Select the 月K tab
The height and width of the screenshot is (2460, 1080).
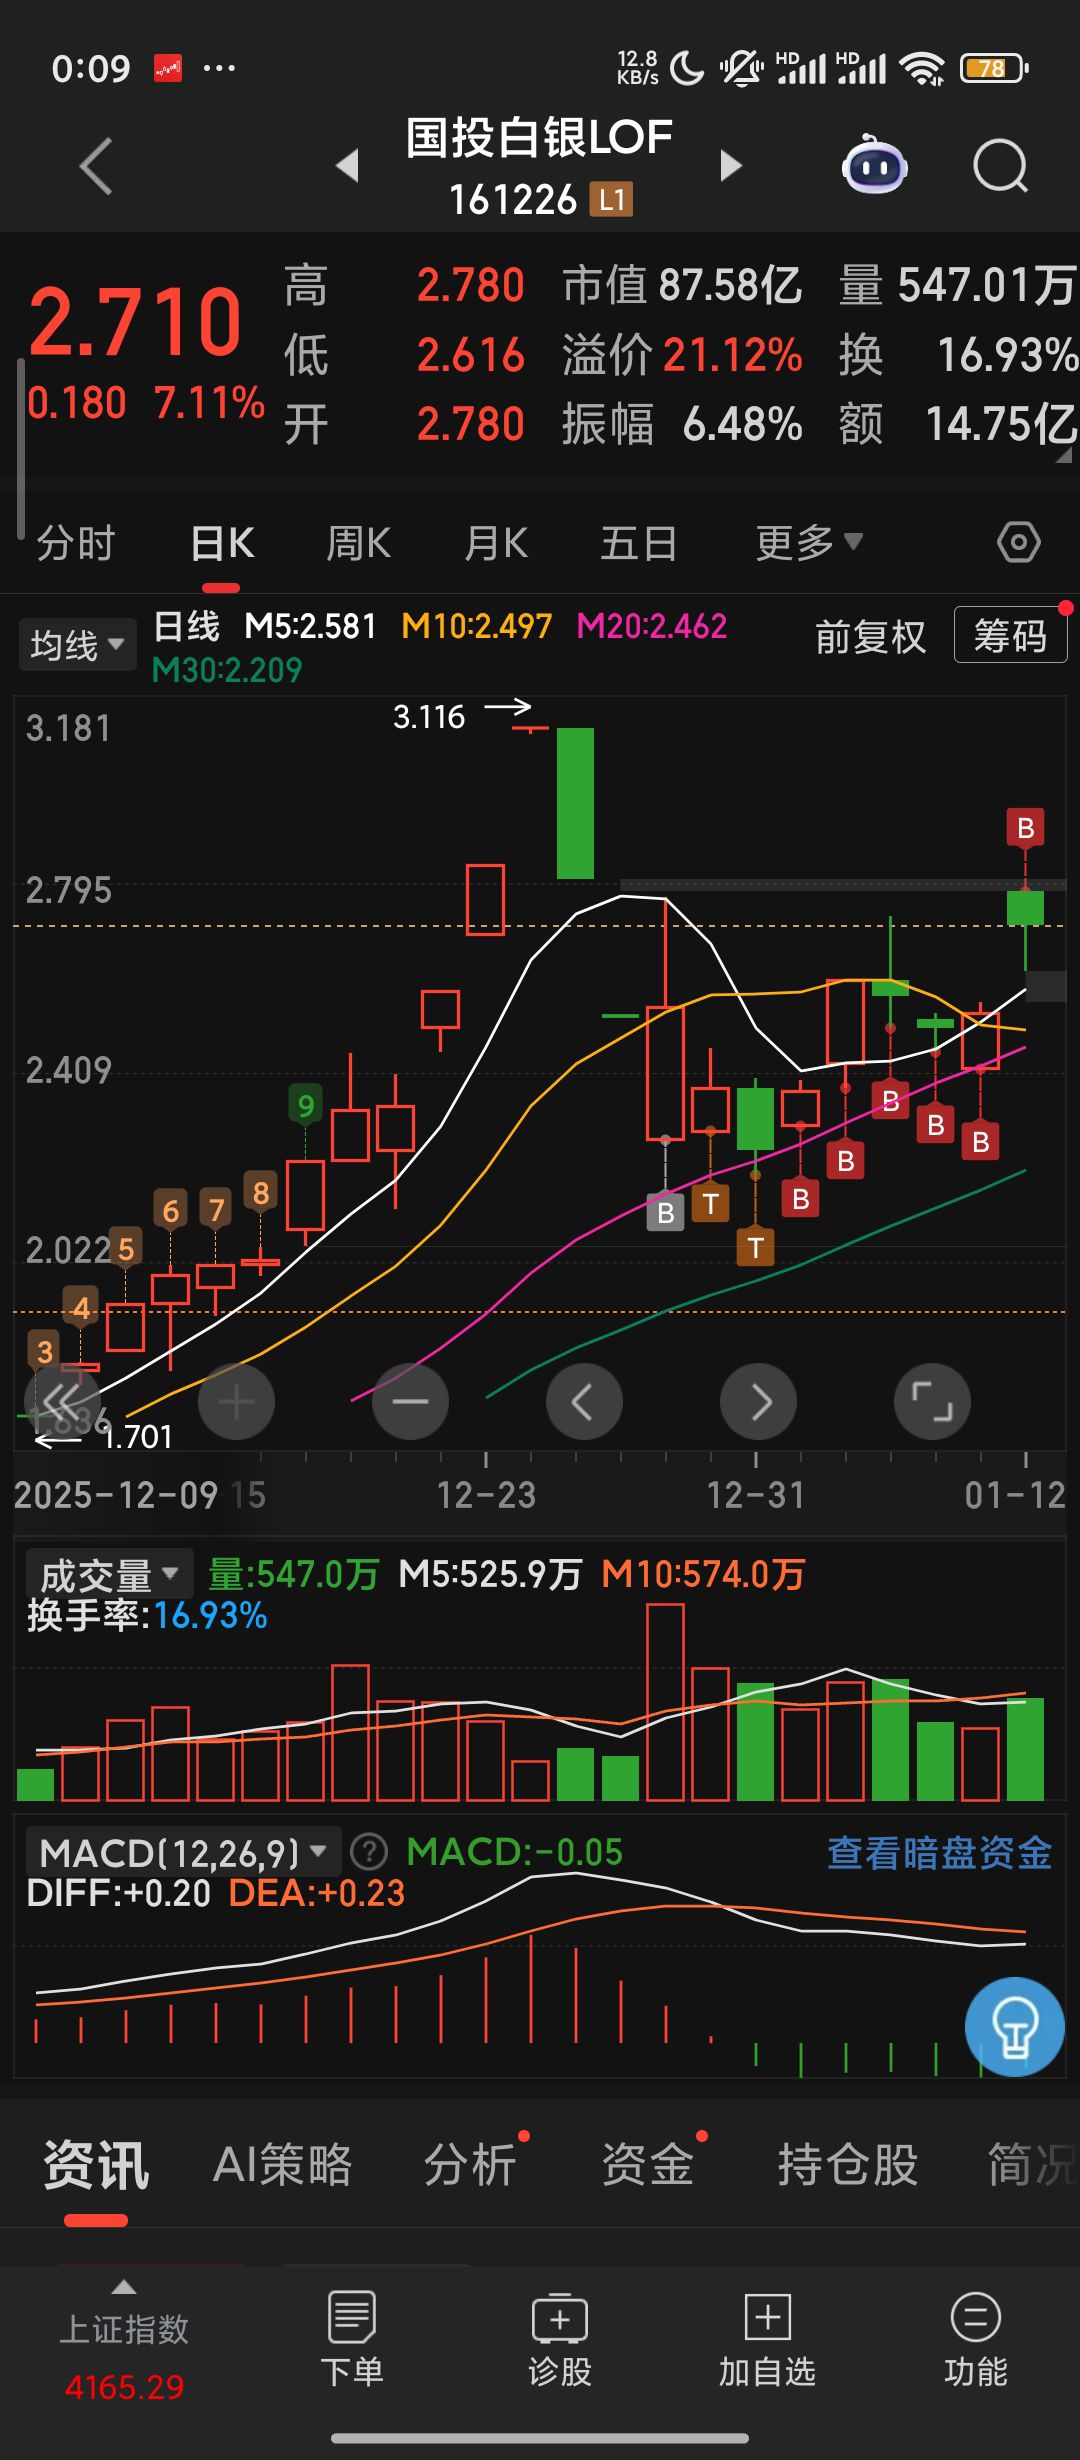(496, 544)
